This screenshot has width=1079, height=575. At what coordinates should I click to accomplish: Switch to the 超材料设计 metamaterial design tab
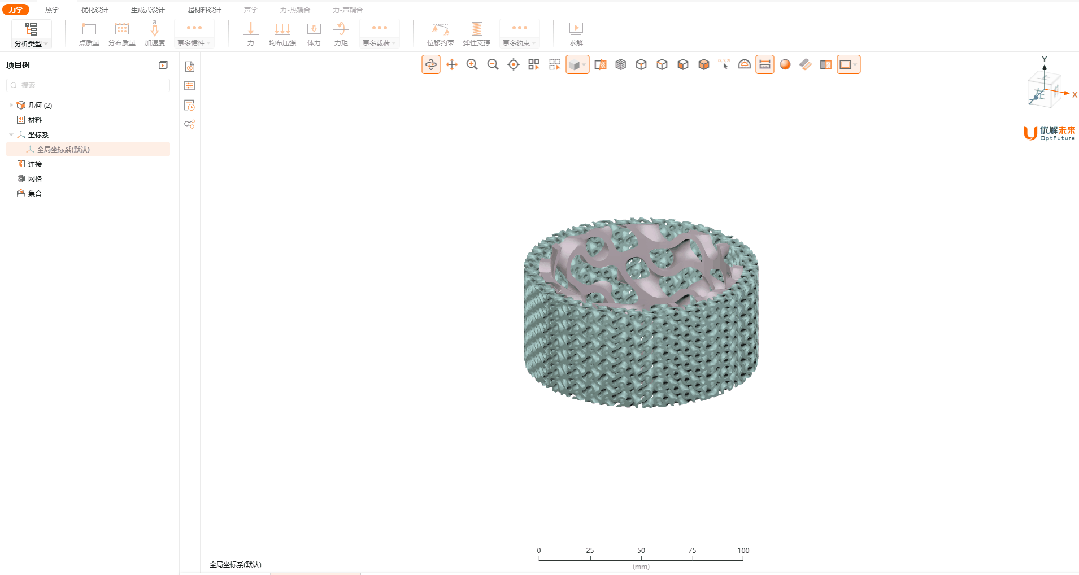(x=205, y=10)
